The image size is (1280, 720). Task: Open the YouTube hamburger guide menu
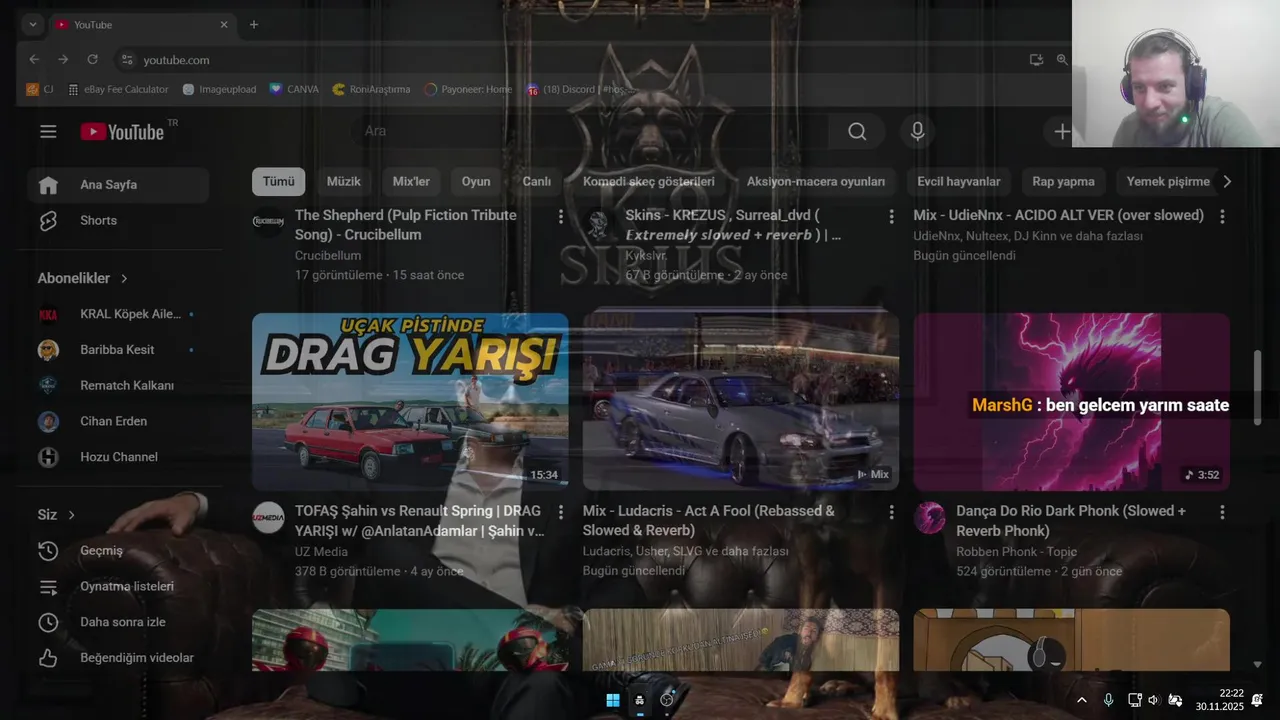48,131
